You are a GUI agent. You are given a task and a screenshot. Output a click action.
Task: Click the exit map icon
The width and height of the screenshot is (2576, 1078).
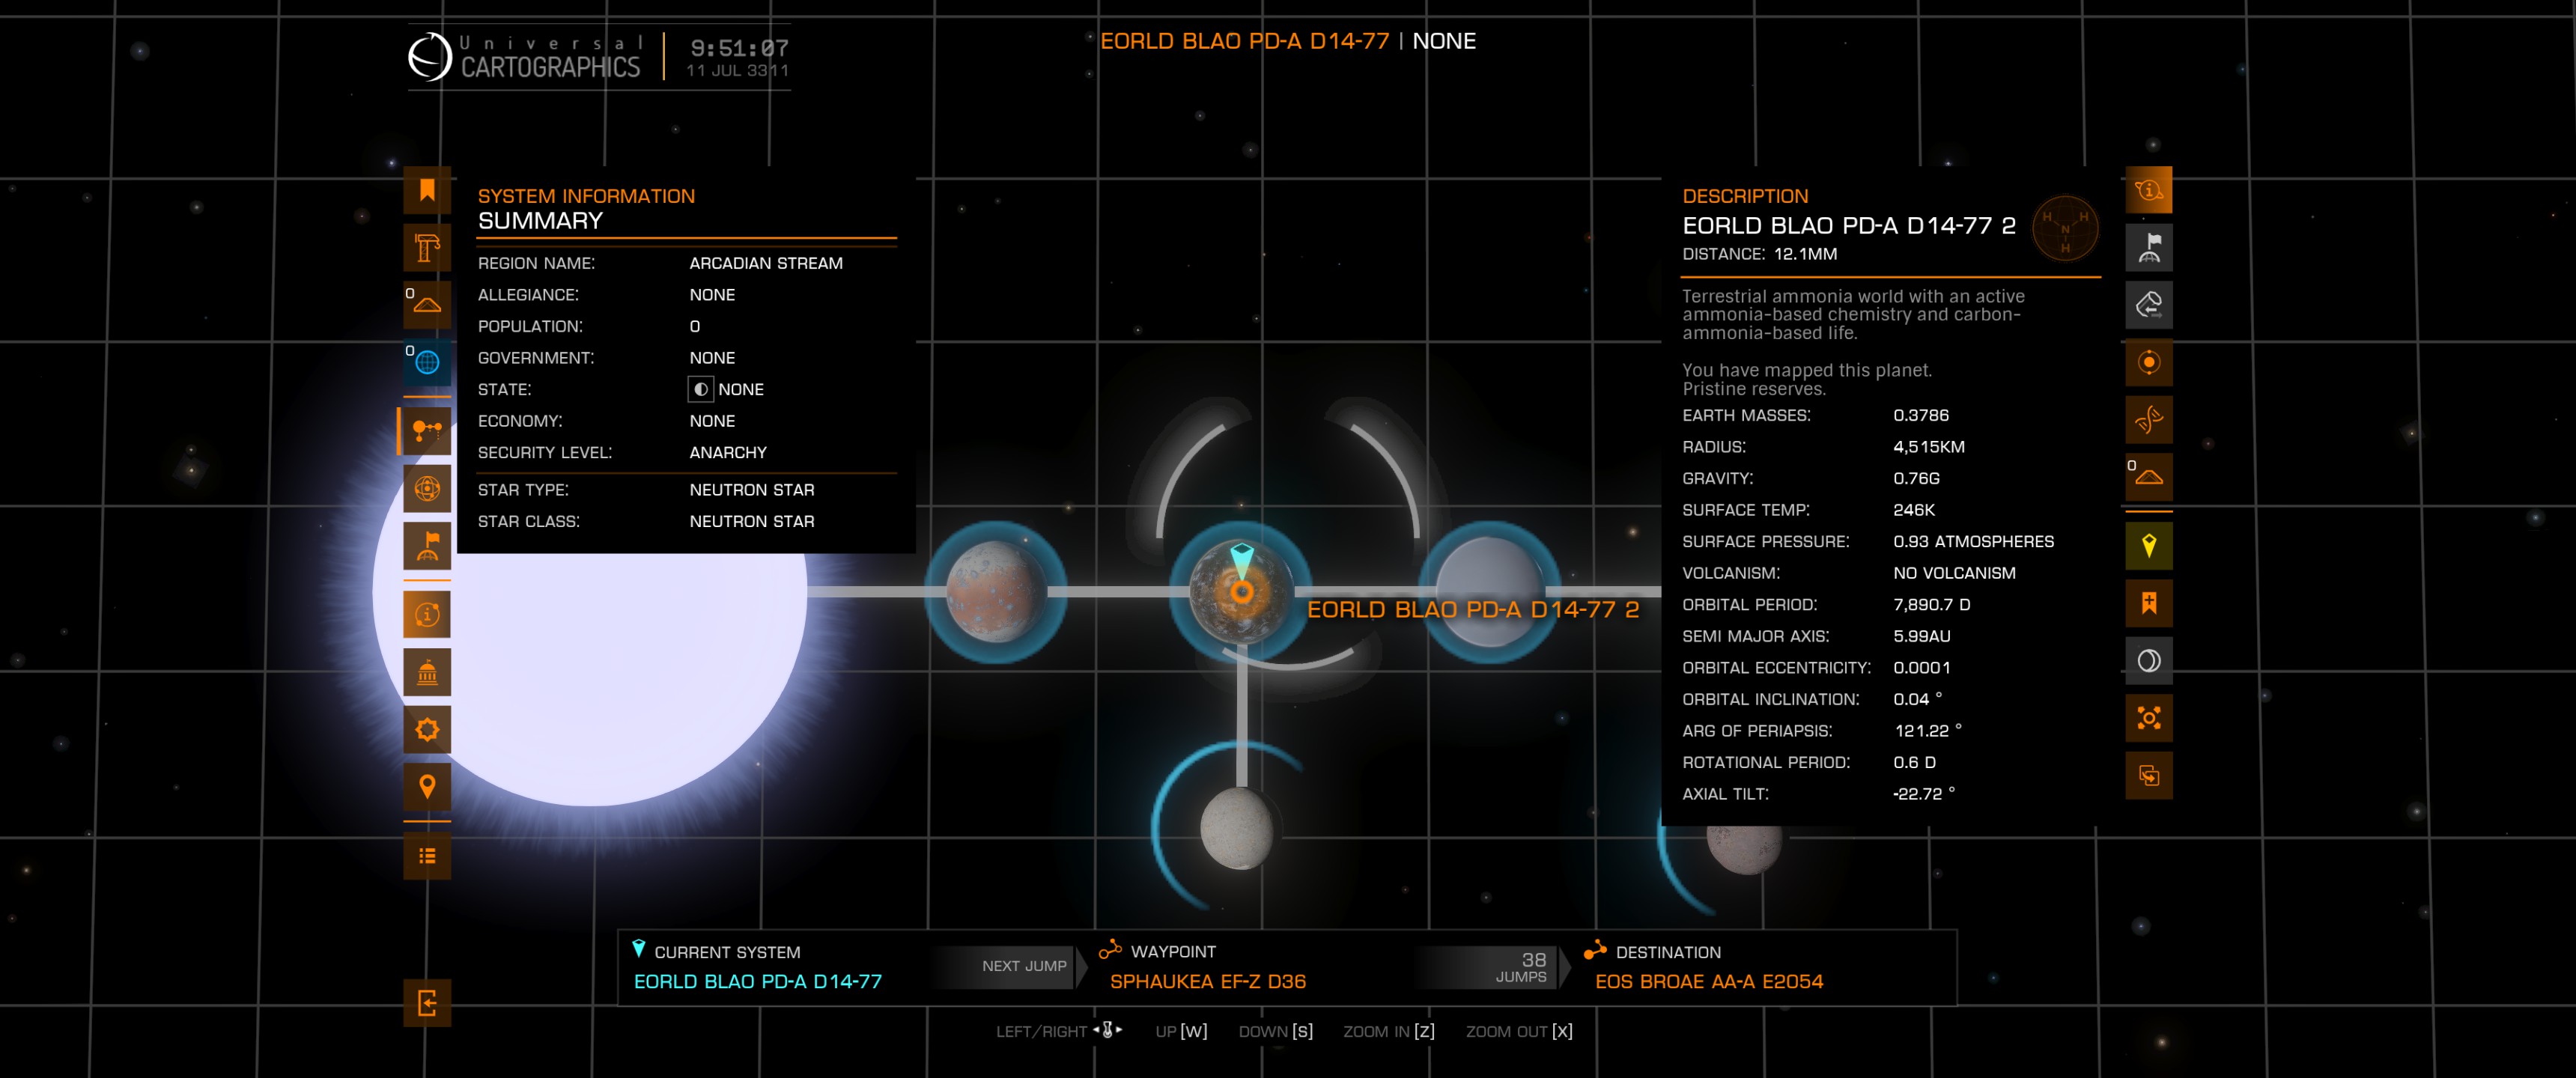pyautogui.click(x=427, y=1002)
